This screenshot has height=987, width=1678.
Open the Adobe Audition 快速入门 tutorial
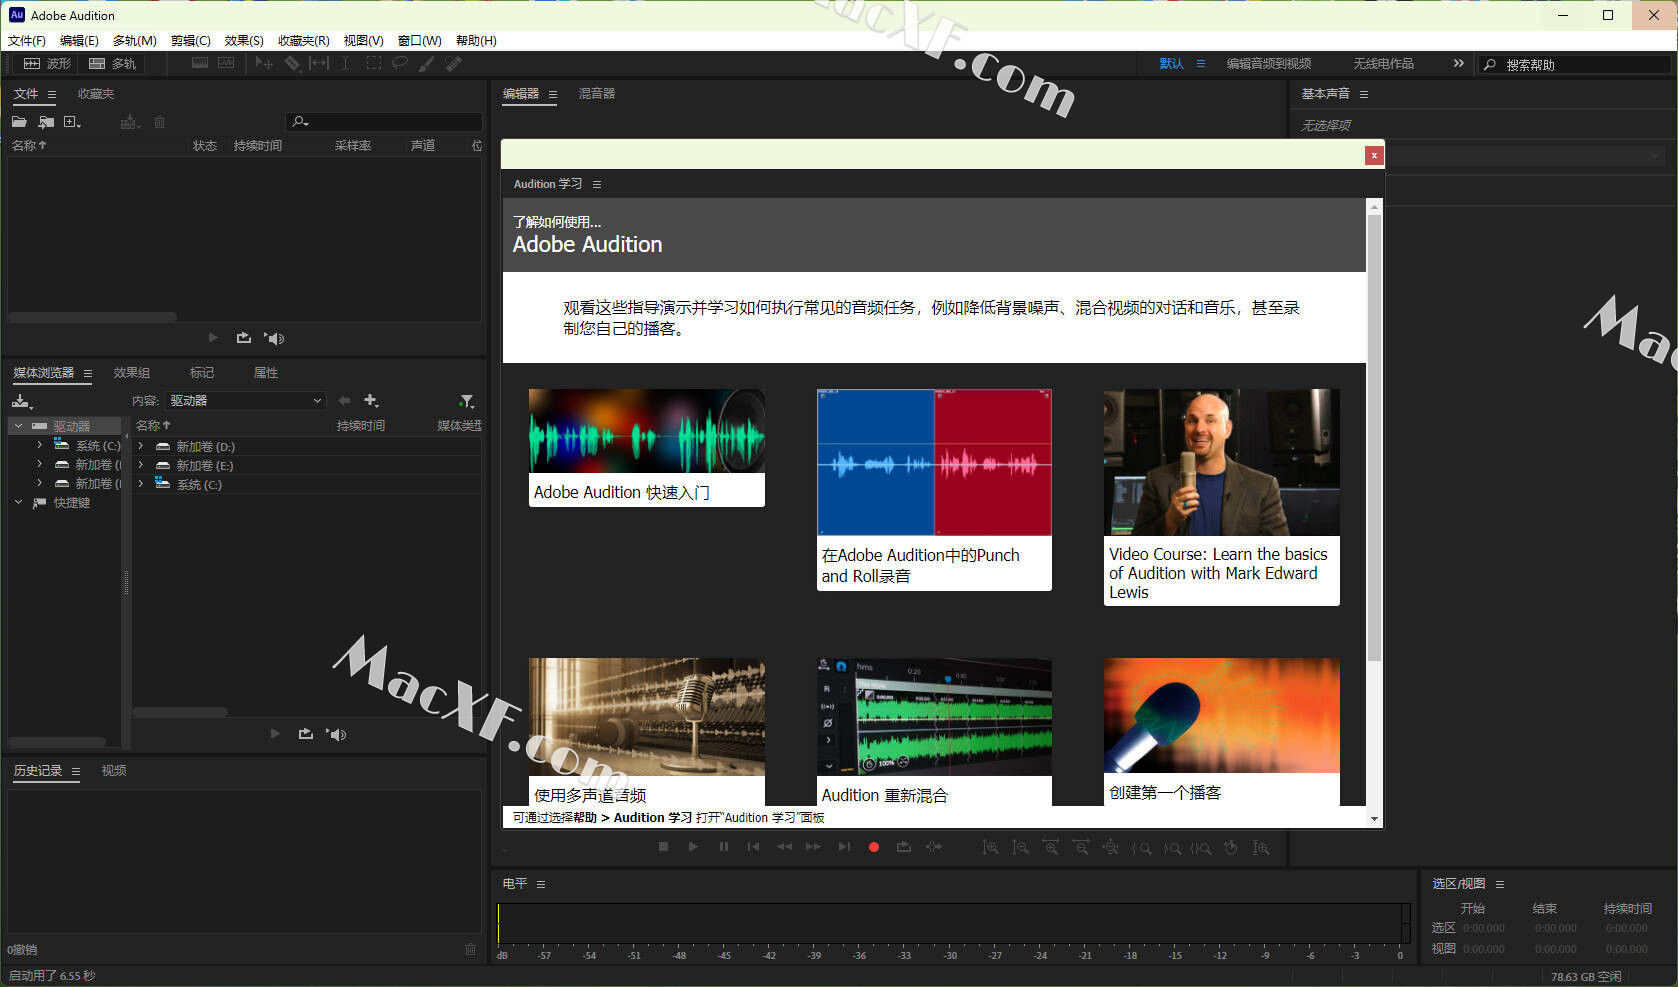click(x=647, y=448)
